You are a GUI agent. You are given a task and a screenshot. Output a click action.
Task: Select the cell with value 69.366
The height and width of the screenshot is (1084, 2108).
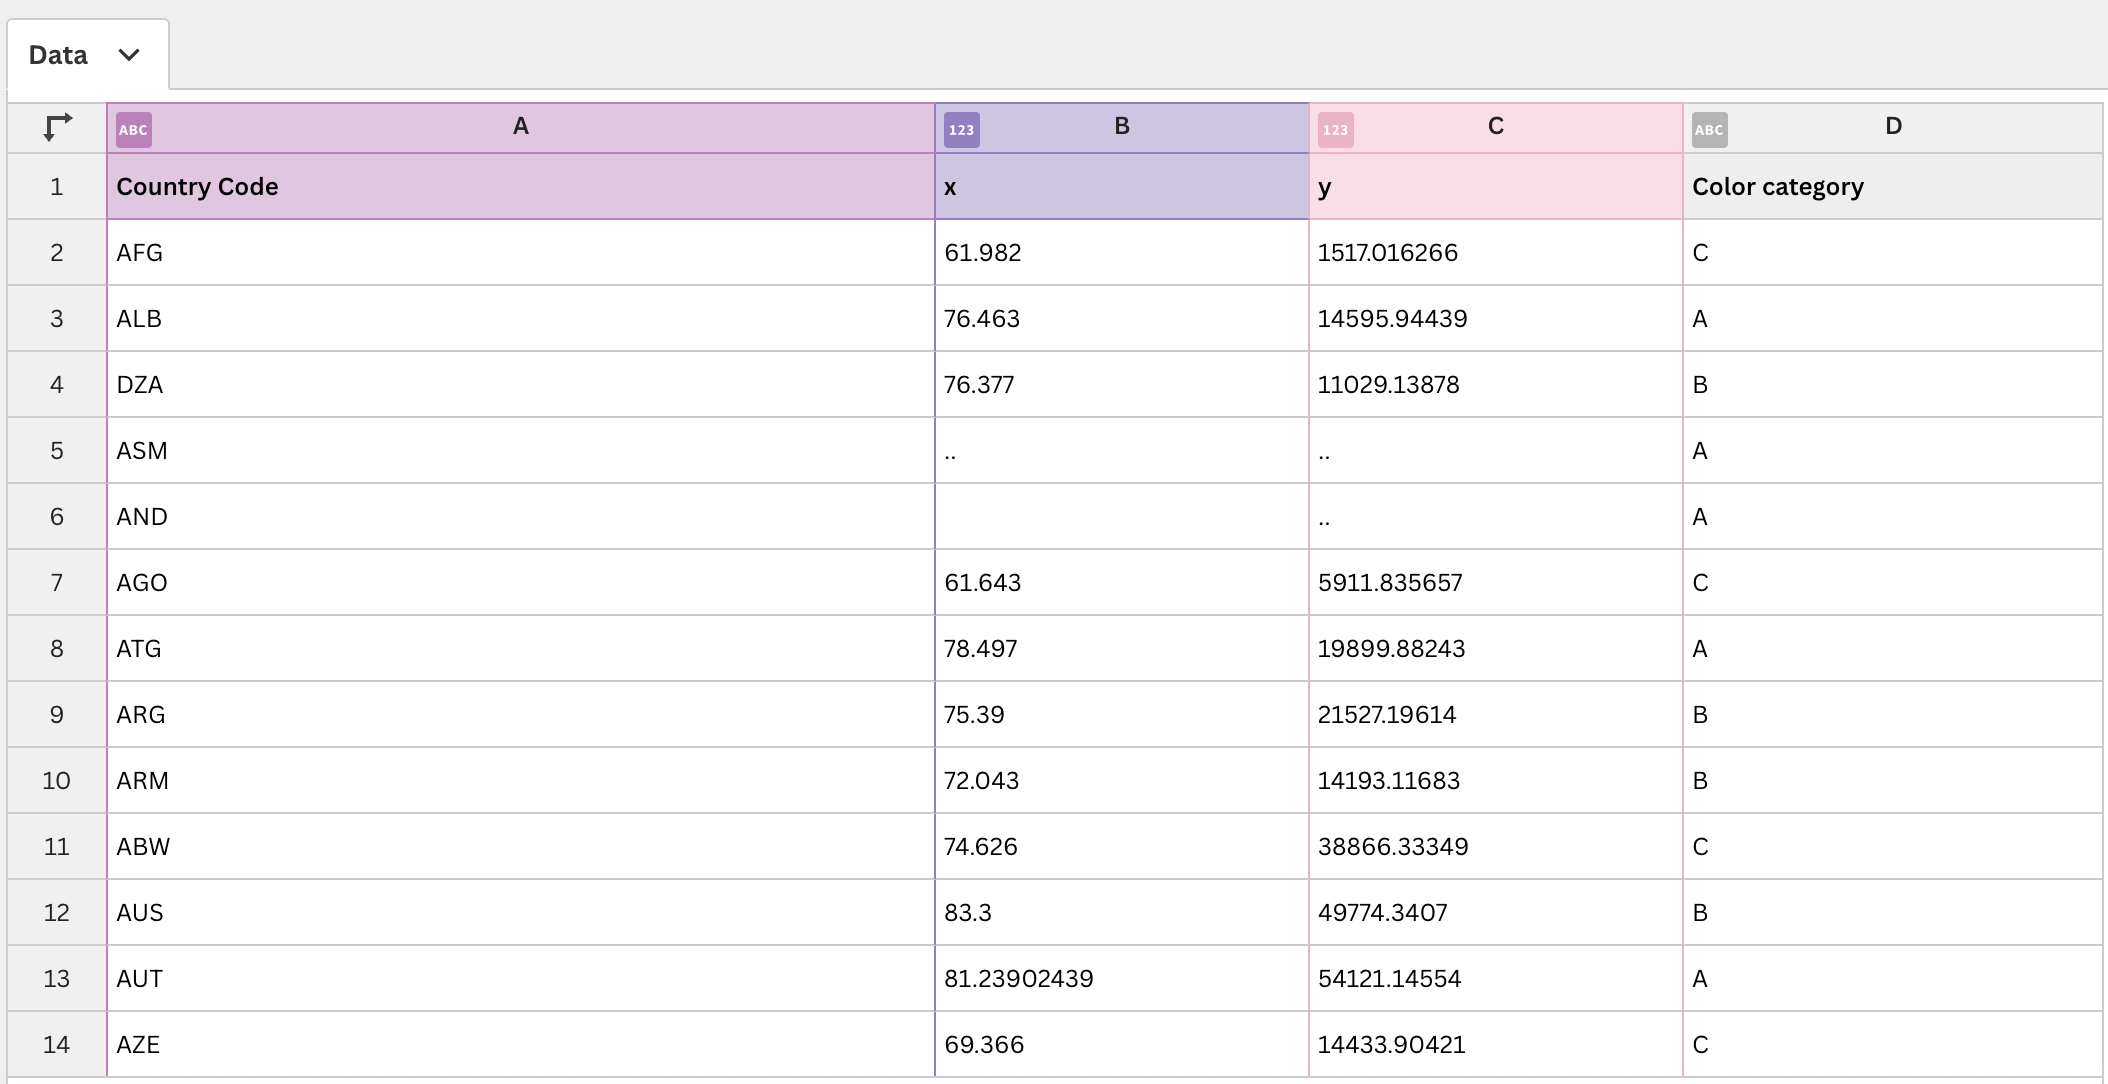click(1122, 1045)
